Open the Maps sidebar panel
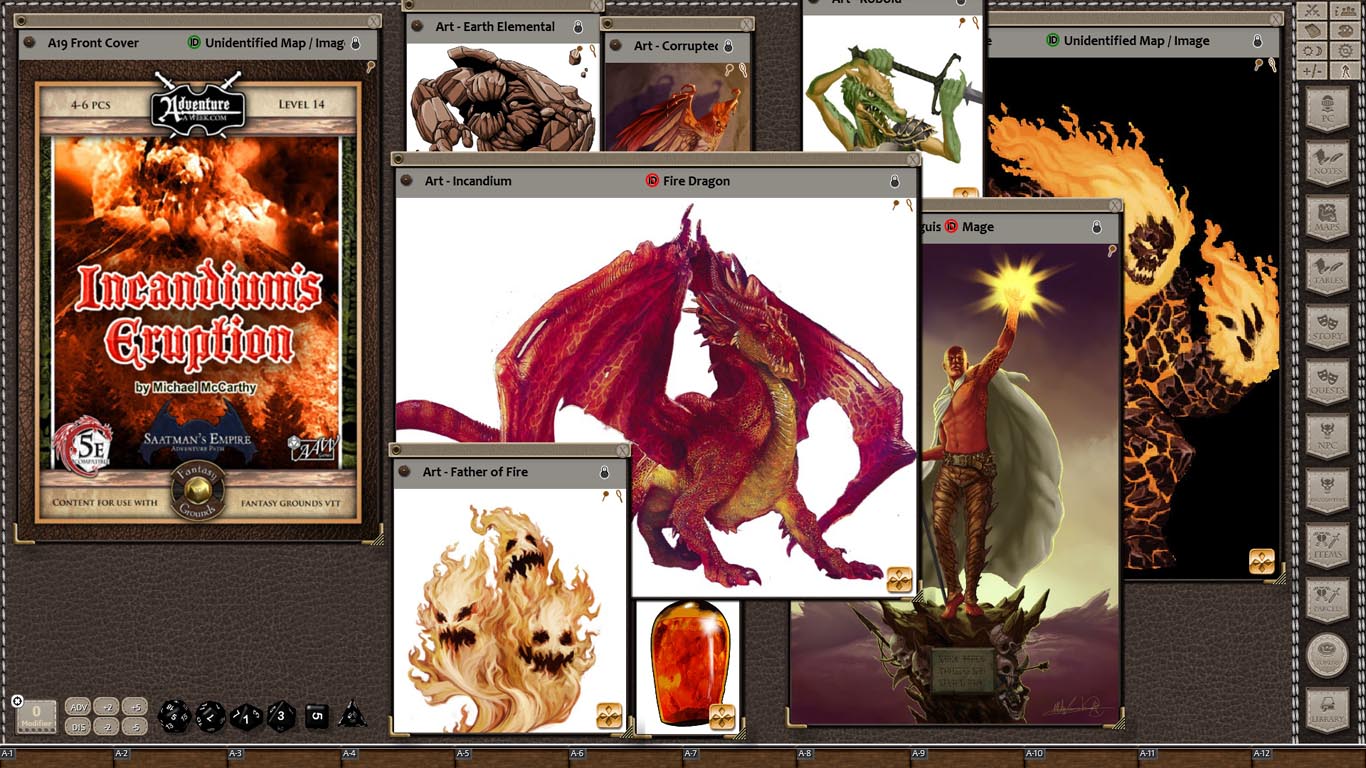Image resolution: width=1366 pixels, height=768 pixels. 1327,217
